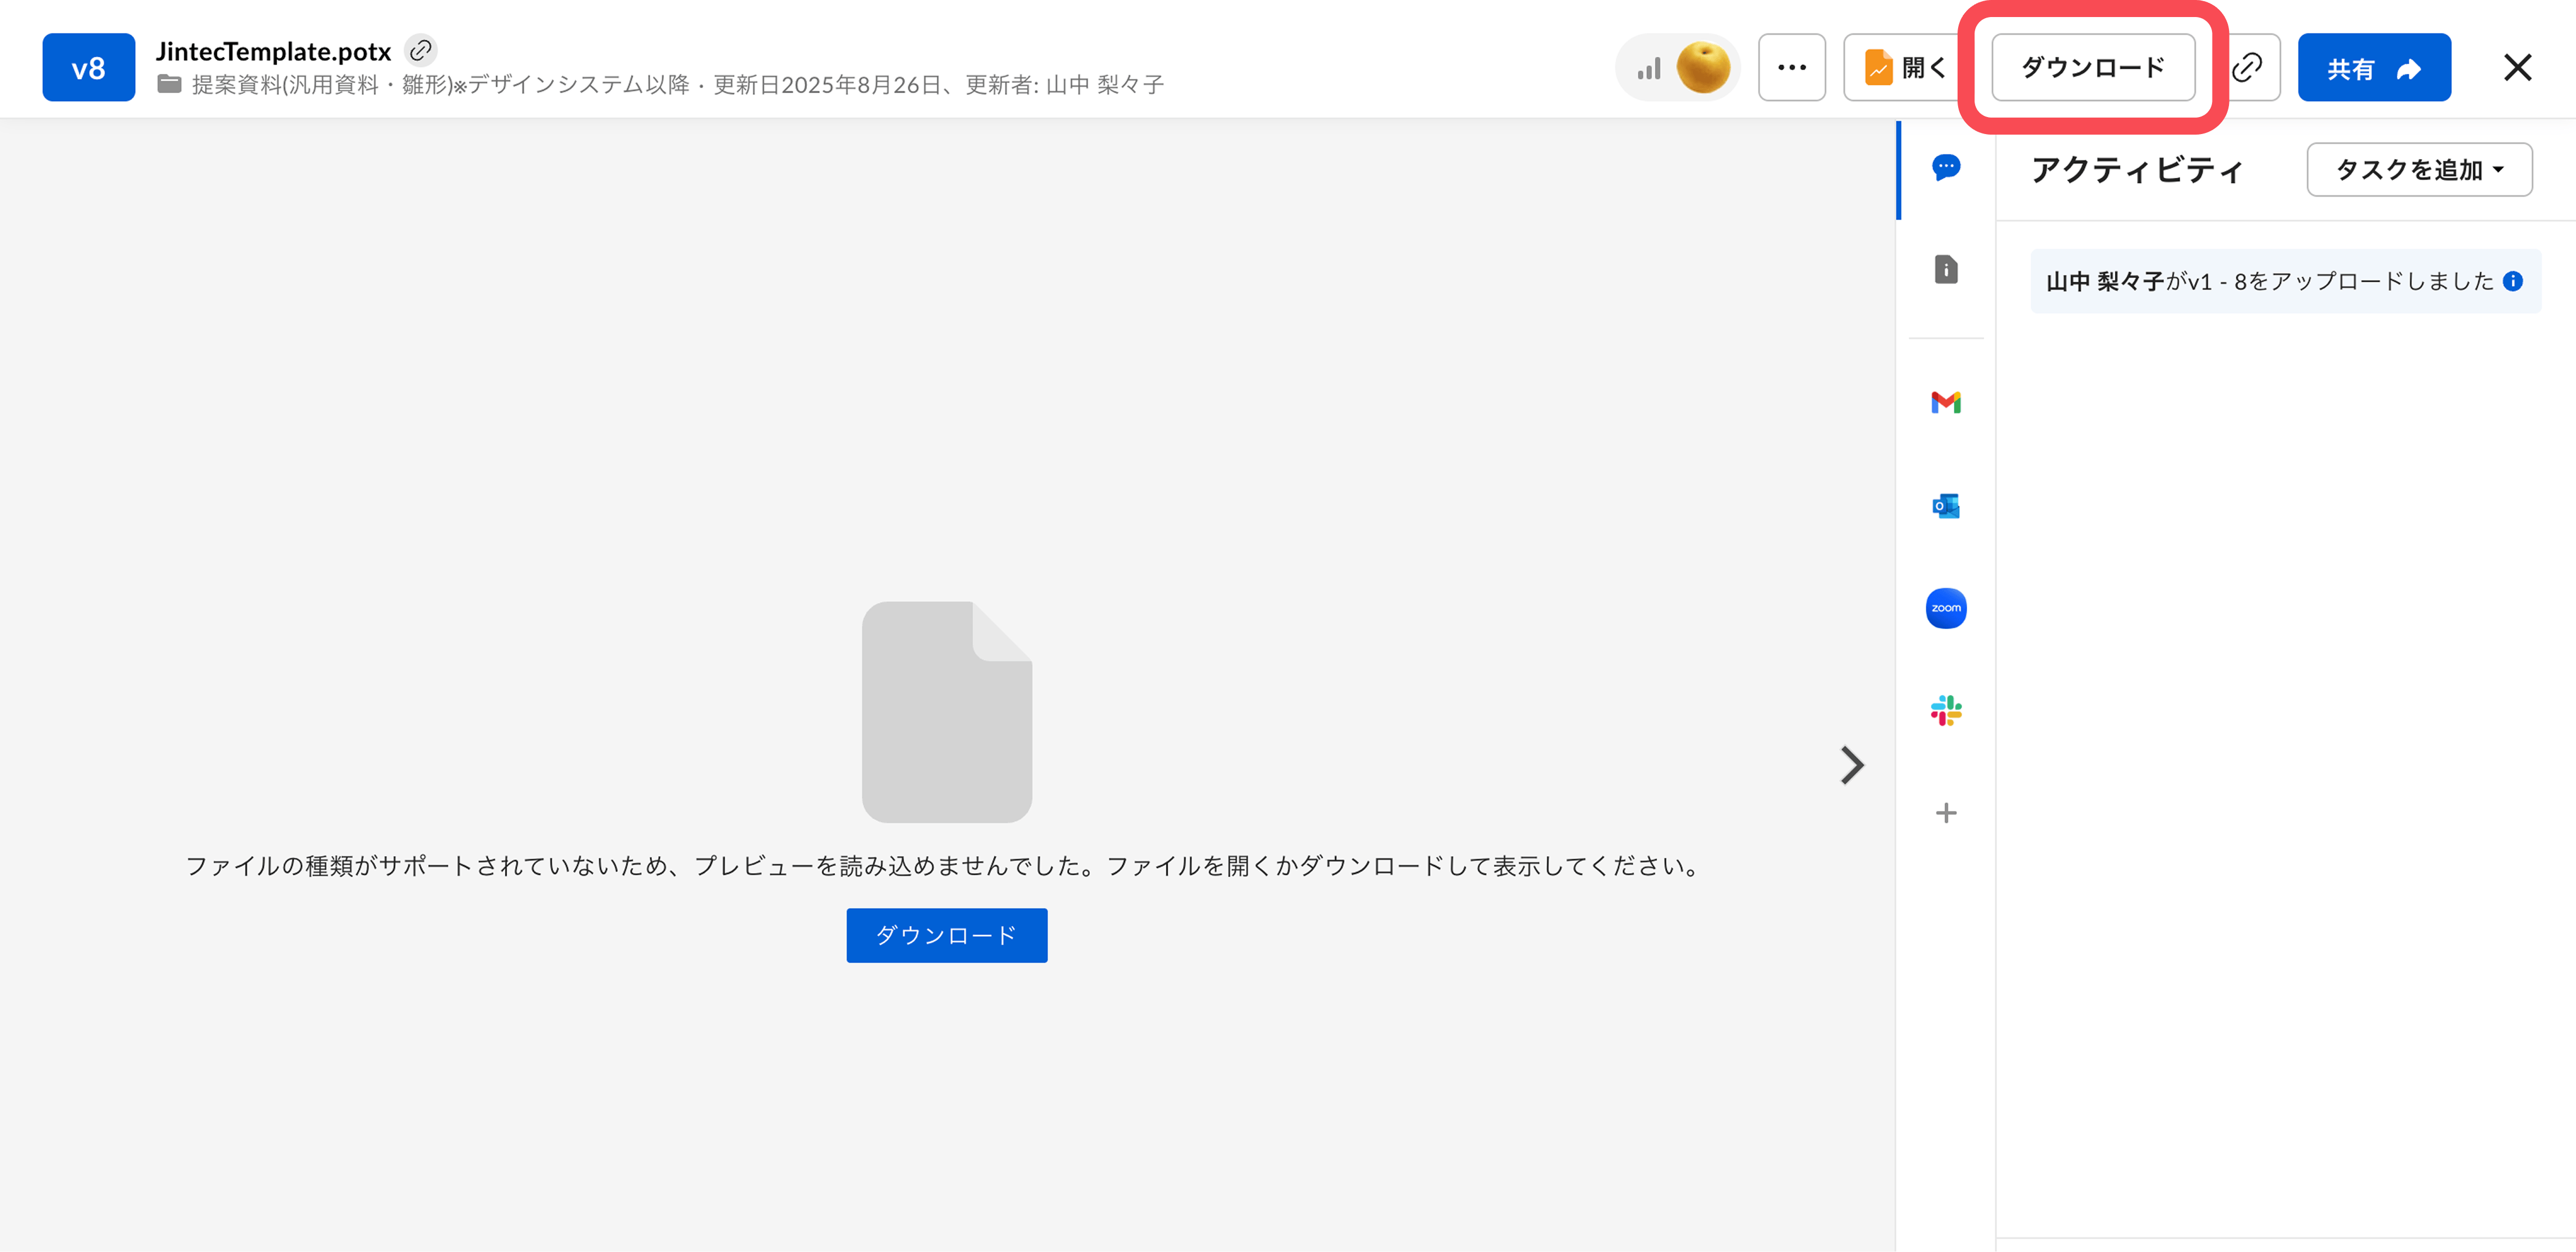View access stats bar-chart icon
The width and height of the screenshot is (2576, 1252).
(x=1649, y=69)
